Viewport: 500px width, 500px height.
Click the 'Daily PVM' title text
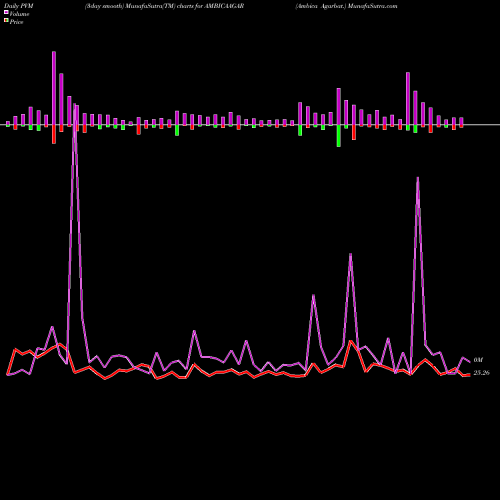point(19,6)
